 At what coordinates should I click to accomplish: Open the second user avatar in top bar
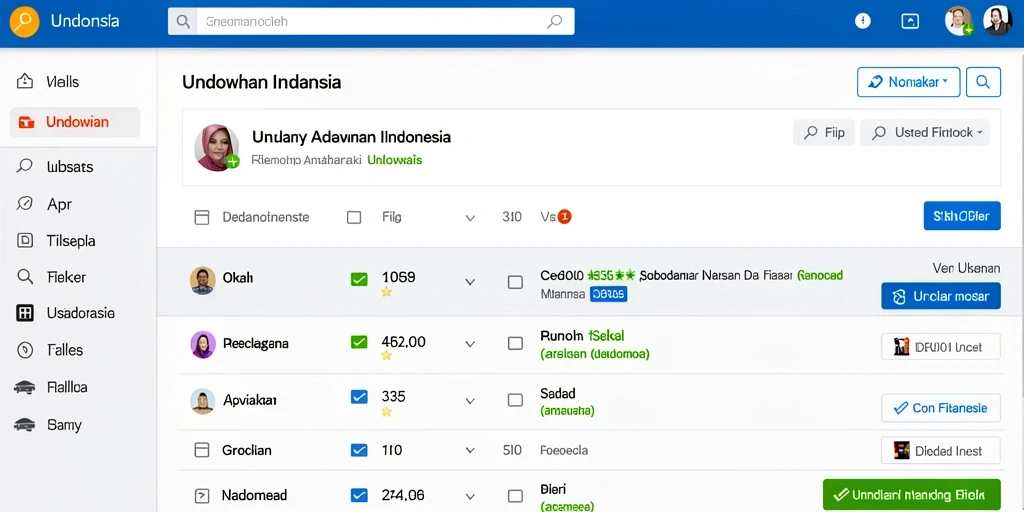coord(997,21)
